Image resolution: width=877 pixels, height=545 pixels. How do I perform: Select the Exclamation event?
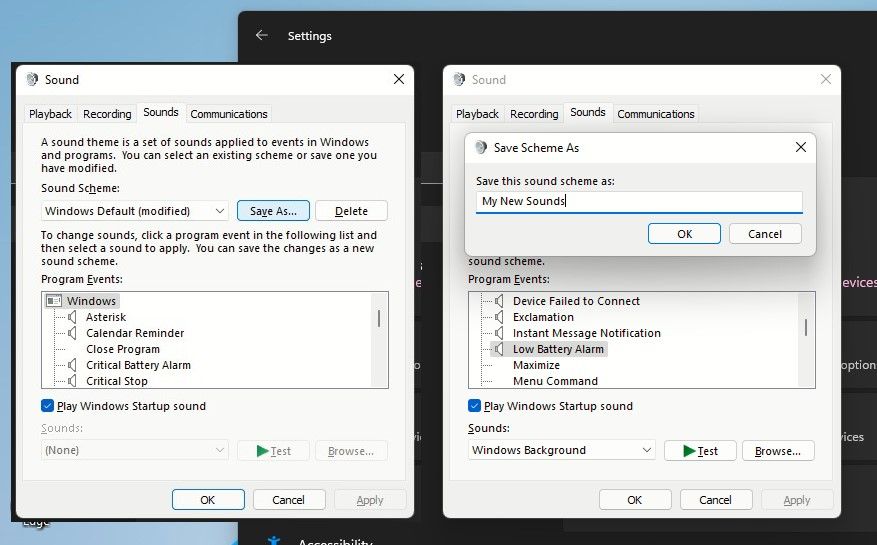pyautogui.click(x=543, y=317)
